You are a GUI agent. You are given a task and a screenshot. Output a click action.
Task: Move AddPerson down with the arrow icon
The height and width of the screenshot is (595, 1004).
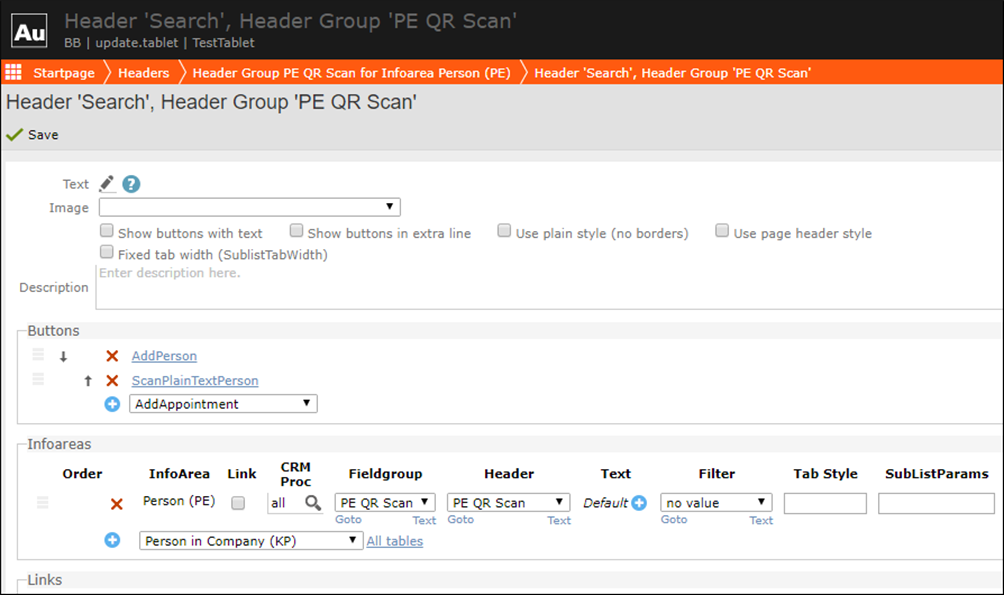click(63, 356)
